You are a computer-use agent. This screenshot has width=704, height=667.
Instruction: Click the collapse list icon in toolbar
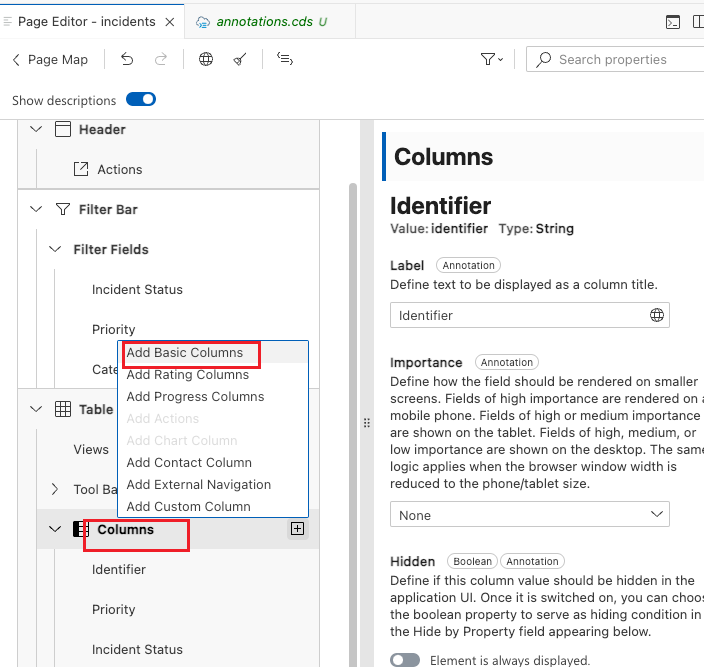(x=285, y=60)
